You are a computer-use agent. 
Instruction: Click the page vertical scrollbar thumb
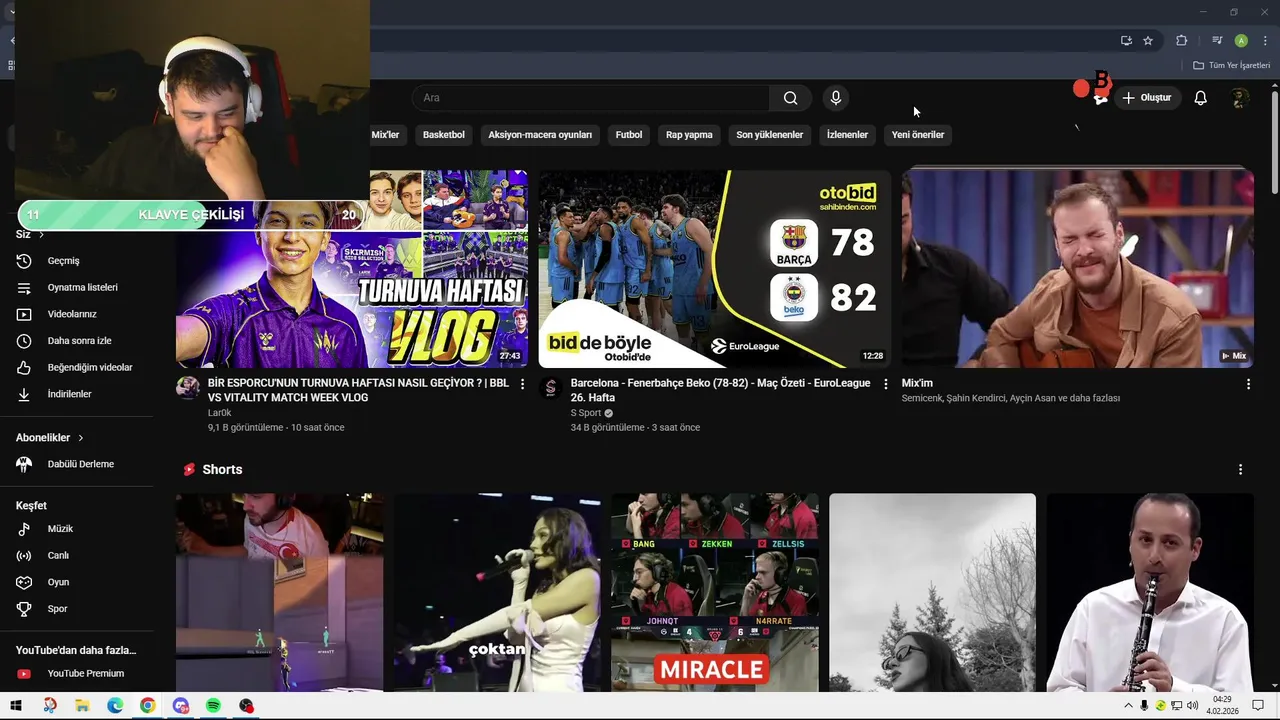coord(1275,142)
